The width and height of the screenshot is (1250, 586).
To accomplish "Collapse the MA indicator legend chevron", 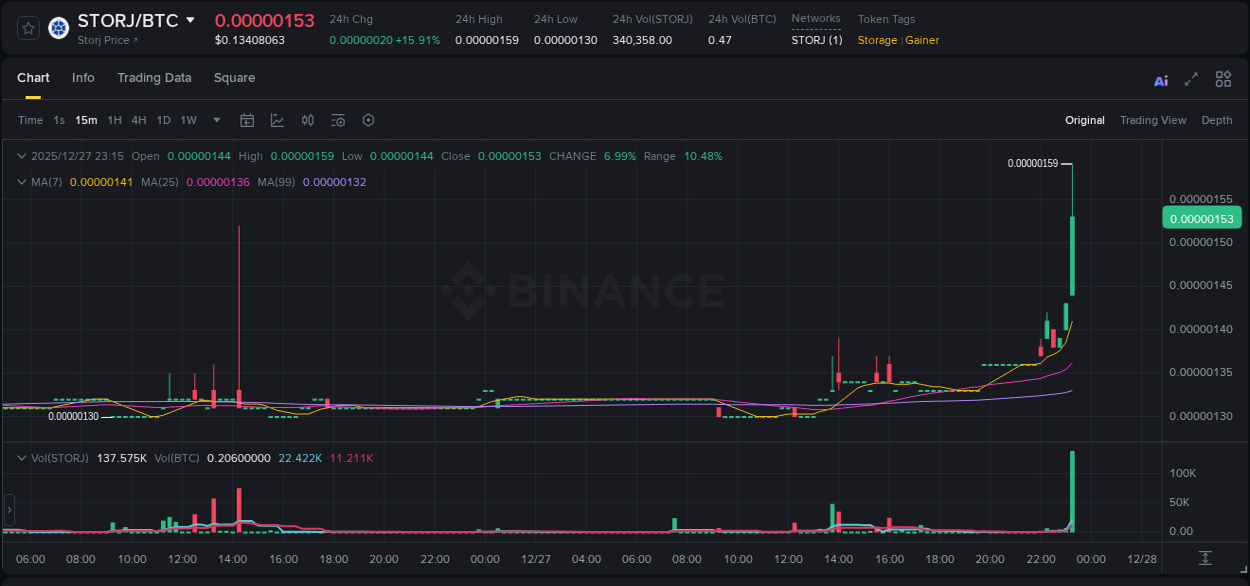I will 20,182.
